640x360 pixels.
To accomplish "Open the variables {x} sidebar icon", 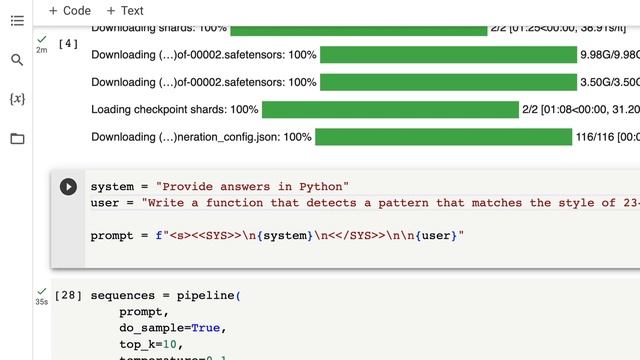I will pyautogui.click(x=17, y=99).
